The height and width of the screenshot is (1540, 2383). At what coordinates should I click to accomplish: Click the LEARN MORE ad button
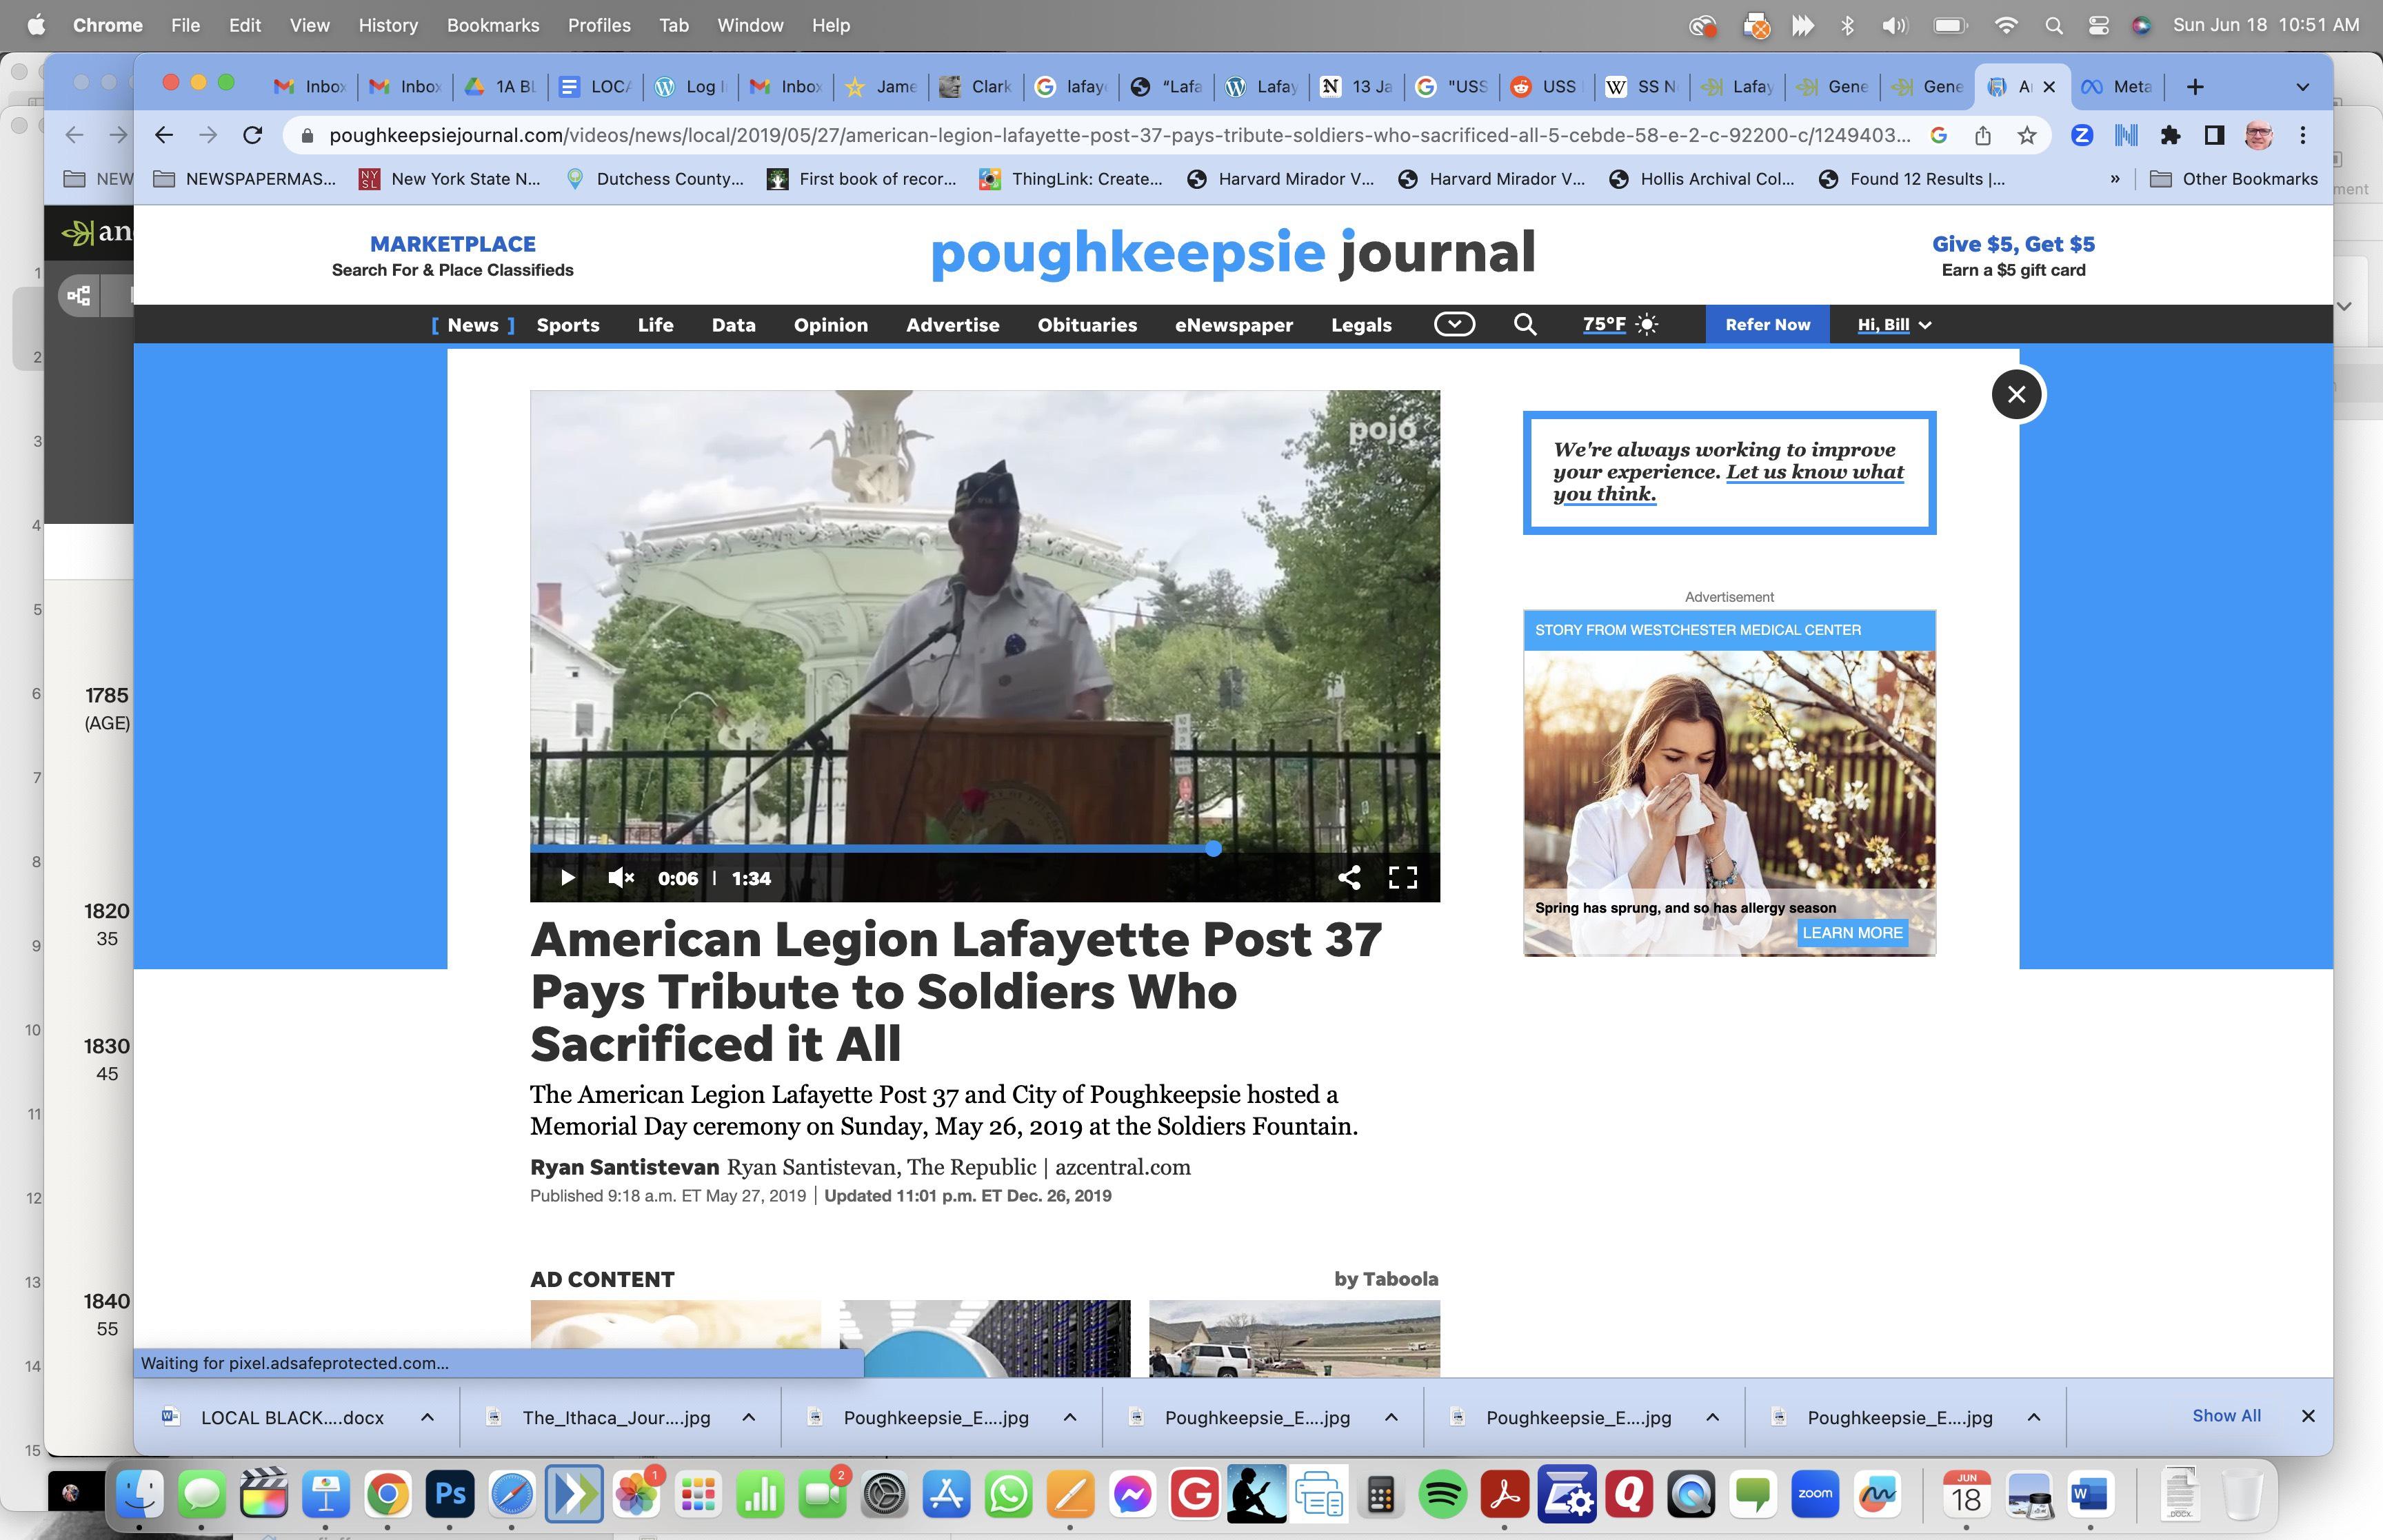(1852, 932)
